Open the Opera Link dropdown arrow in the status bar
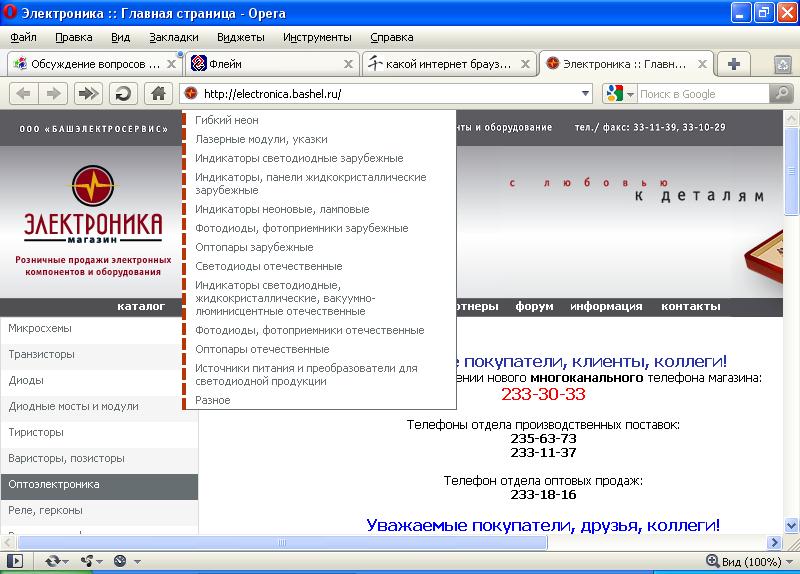This screenshot has height=574, width=800. pyautogui.click(x=65, y=562)
